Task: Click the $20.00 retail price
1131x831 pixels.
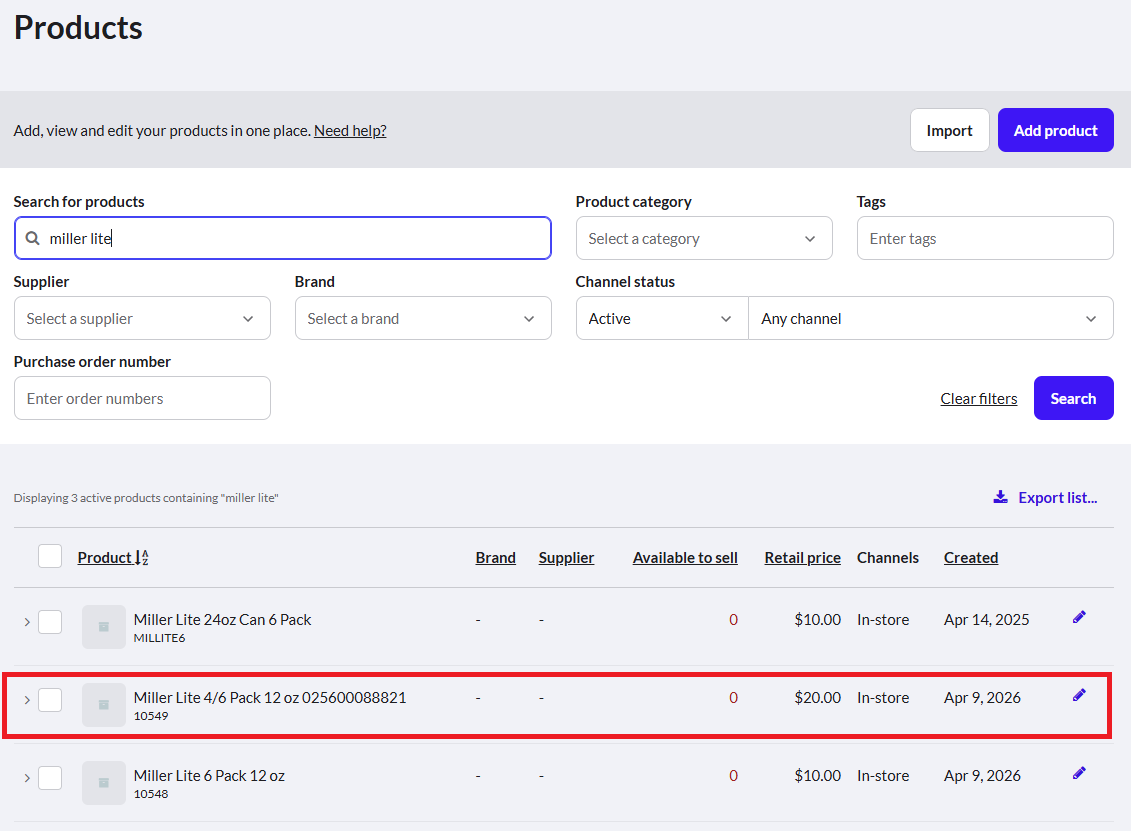Action: (x=817, y=698)
